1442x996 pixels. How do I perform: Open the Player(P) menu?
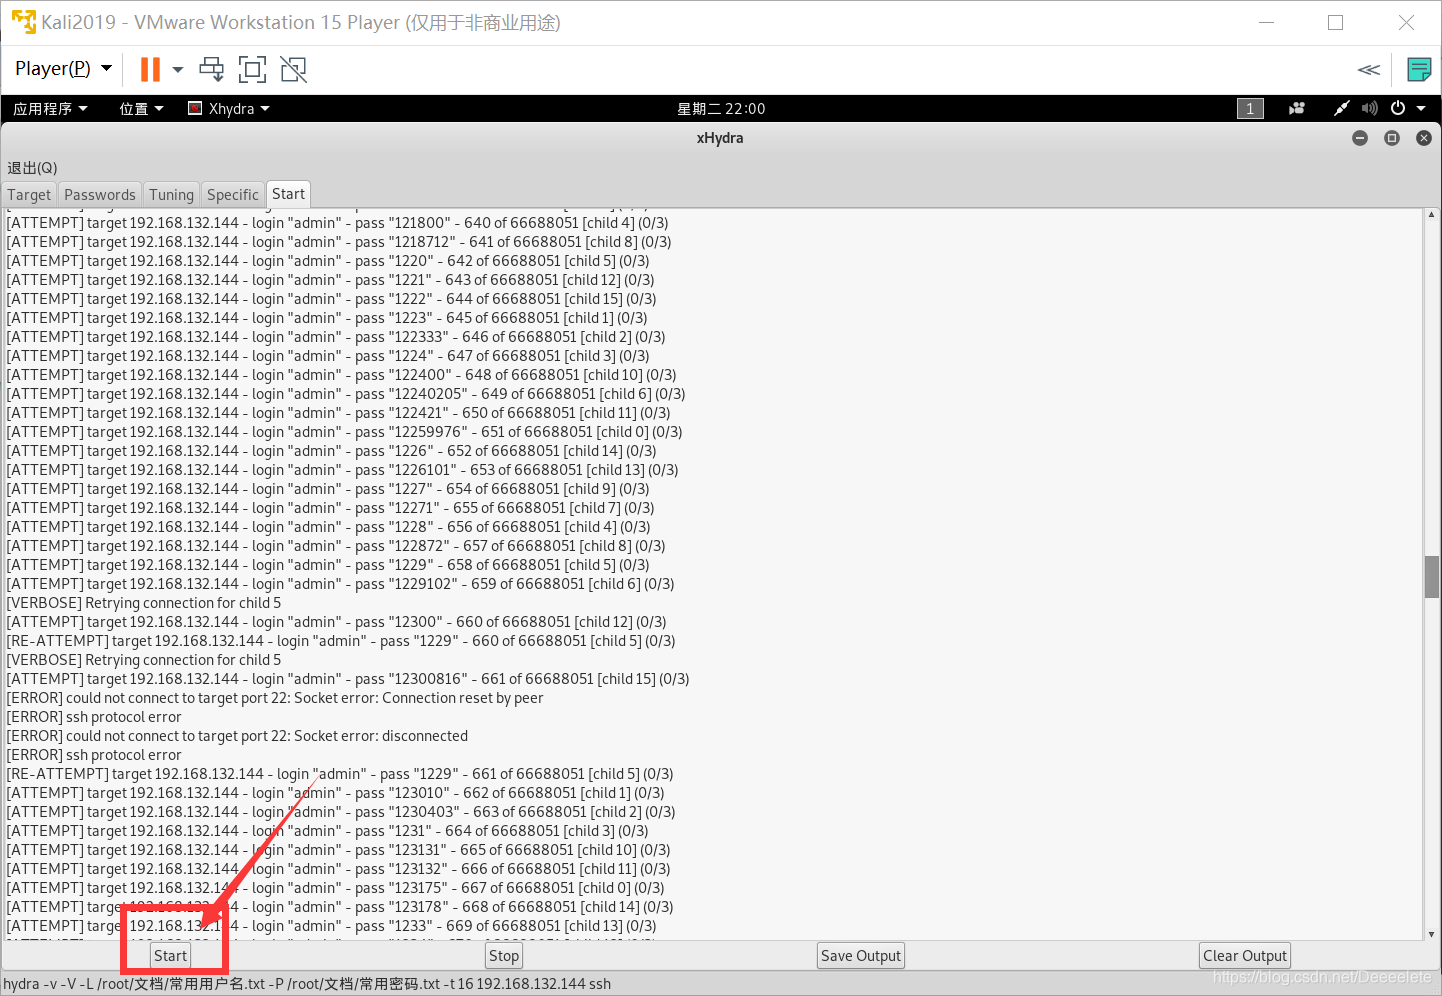pos(63,69)
